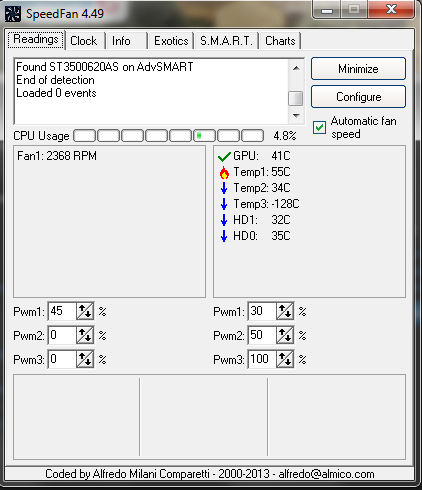Click the 'Found ST3500620AS on AdvSMART' log line

pyautogui.click(x=105, y=67)
